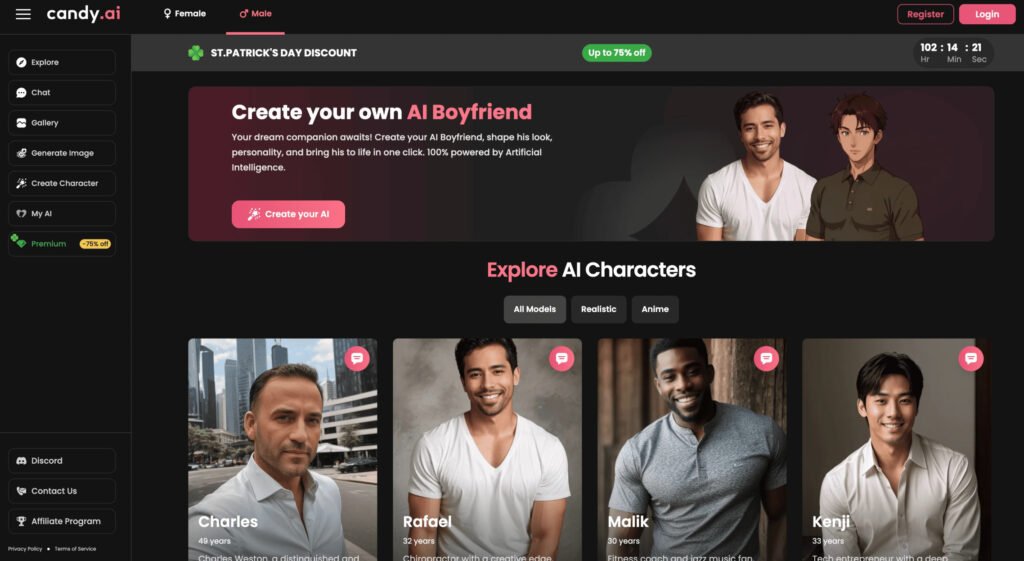Open the hamburger menu icon

click(23, 14)
